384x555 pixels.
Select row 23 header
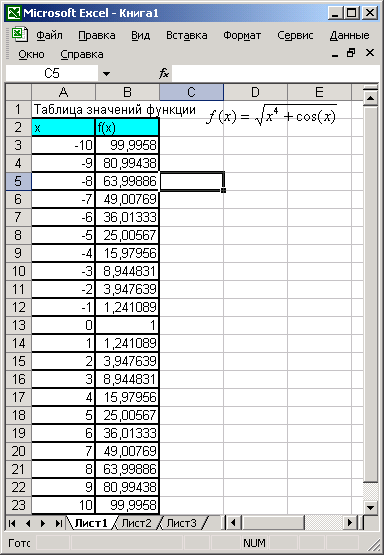[19, 505]
